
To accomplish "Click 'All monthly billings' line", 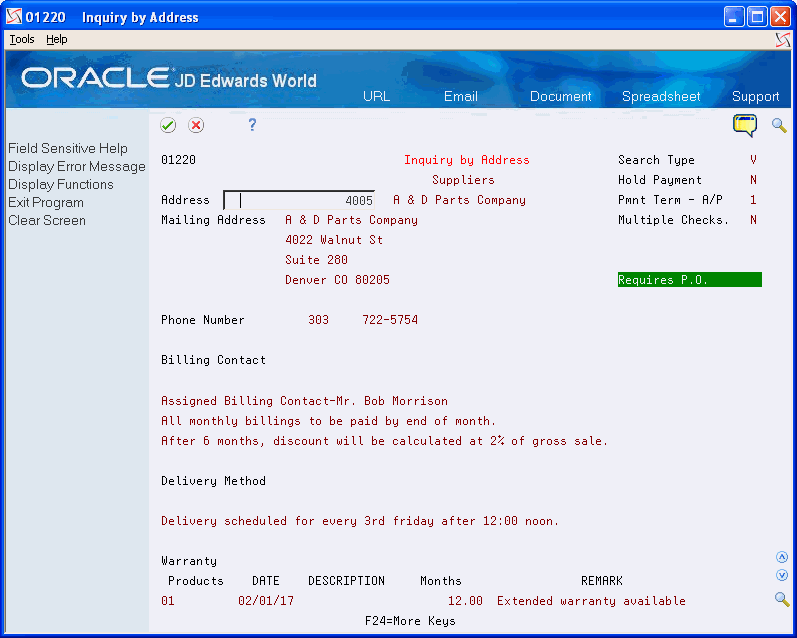I will click(328, 421).
